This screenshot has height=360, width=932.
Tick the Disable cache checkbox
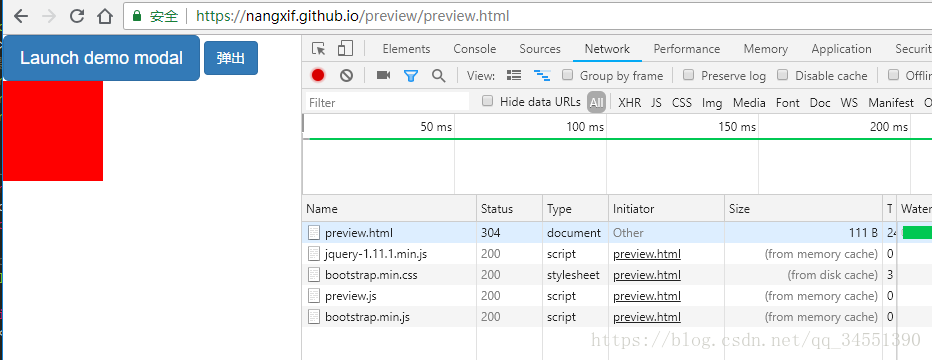(x=783, y=75)
